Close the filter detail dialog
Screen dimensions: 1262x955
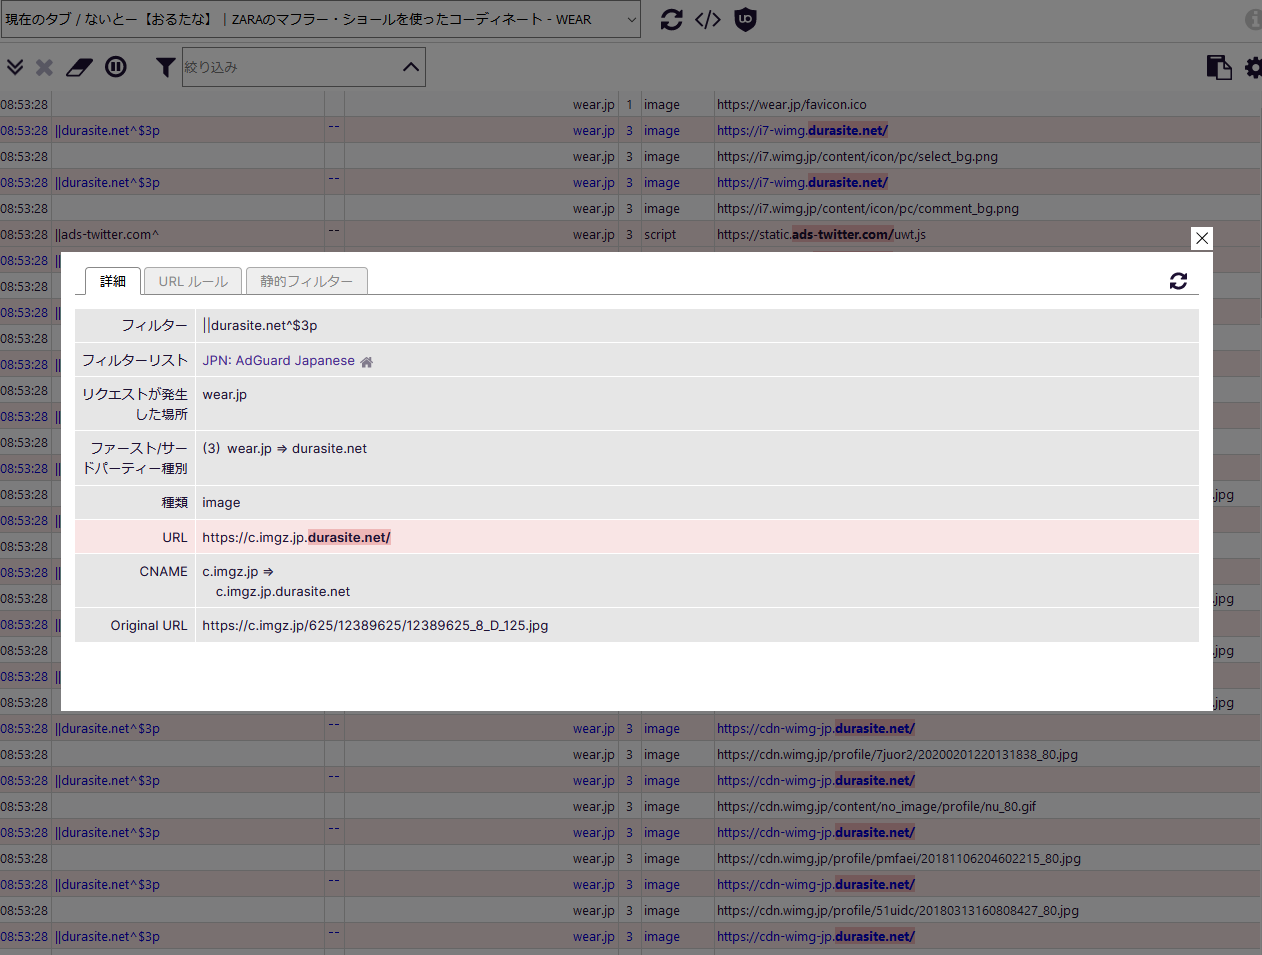1202,238
